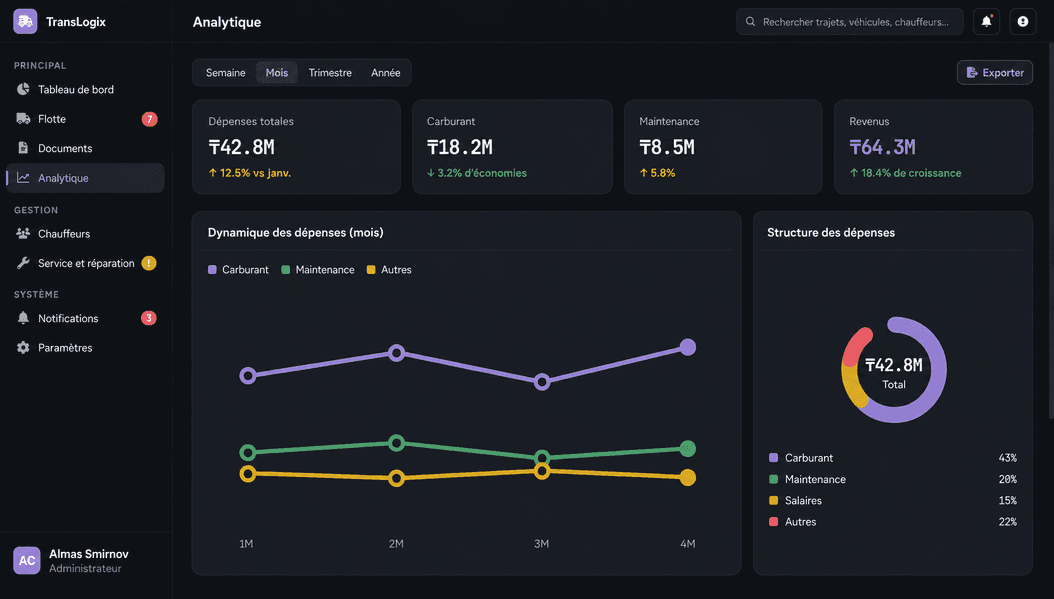Click the search field for trajets

pos(850,22)
